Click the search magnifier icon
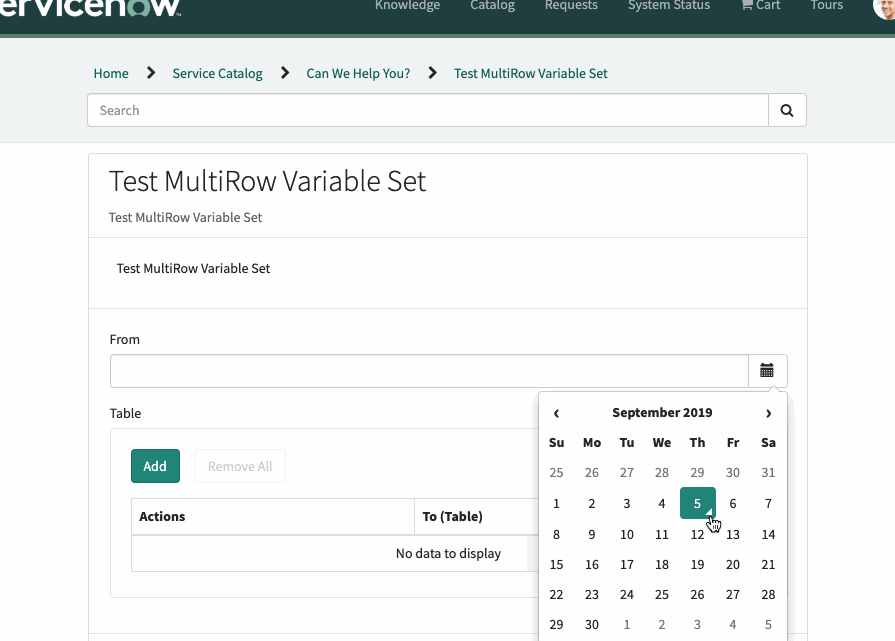 tap(788, 110)
